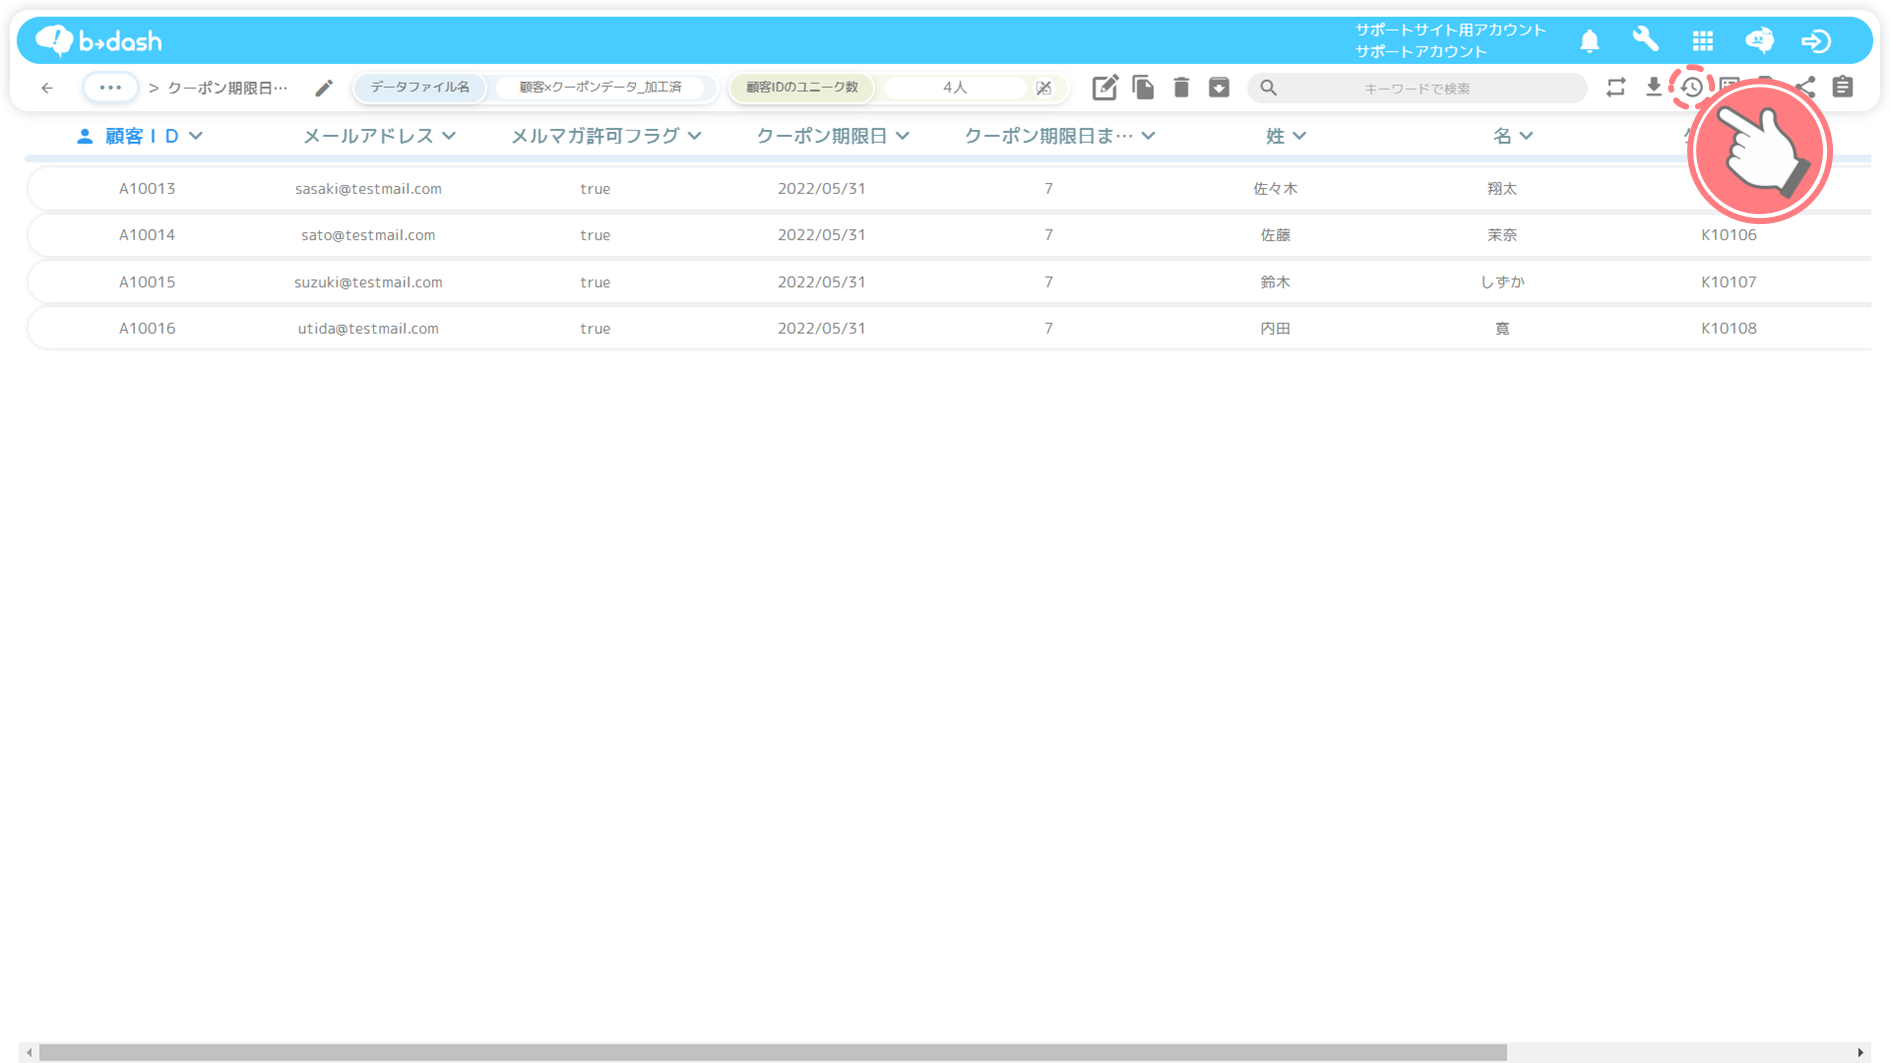Click the copy data file icon
Image resolution: width=1890 pixels, height=1063 pixels.
(x=1143, y=88)
